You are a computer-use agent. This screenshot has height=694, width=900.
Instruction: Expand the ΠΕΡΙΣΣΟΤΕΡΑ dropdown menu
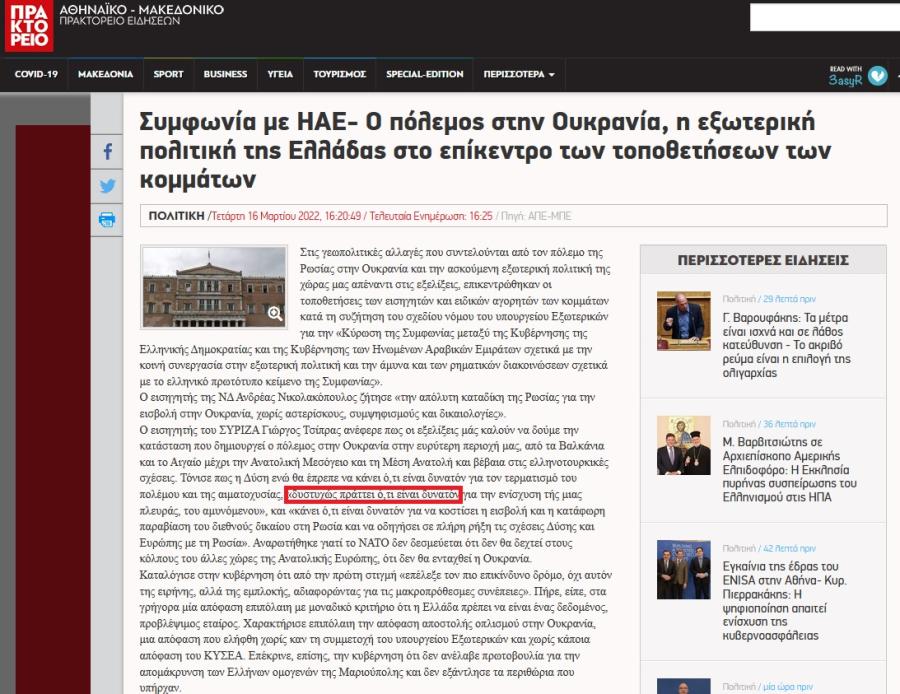(518, 74)
